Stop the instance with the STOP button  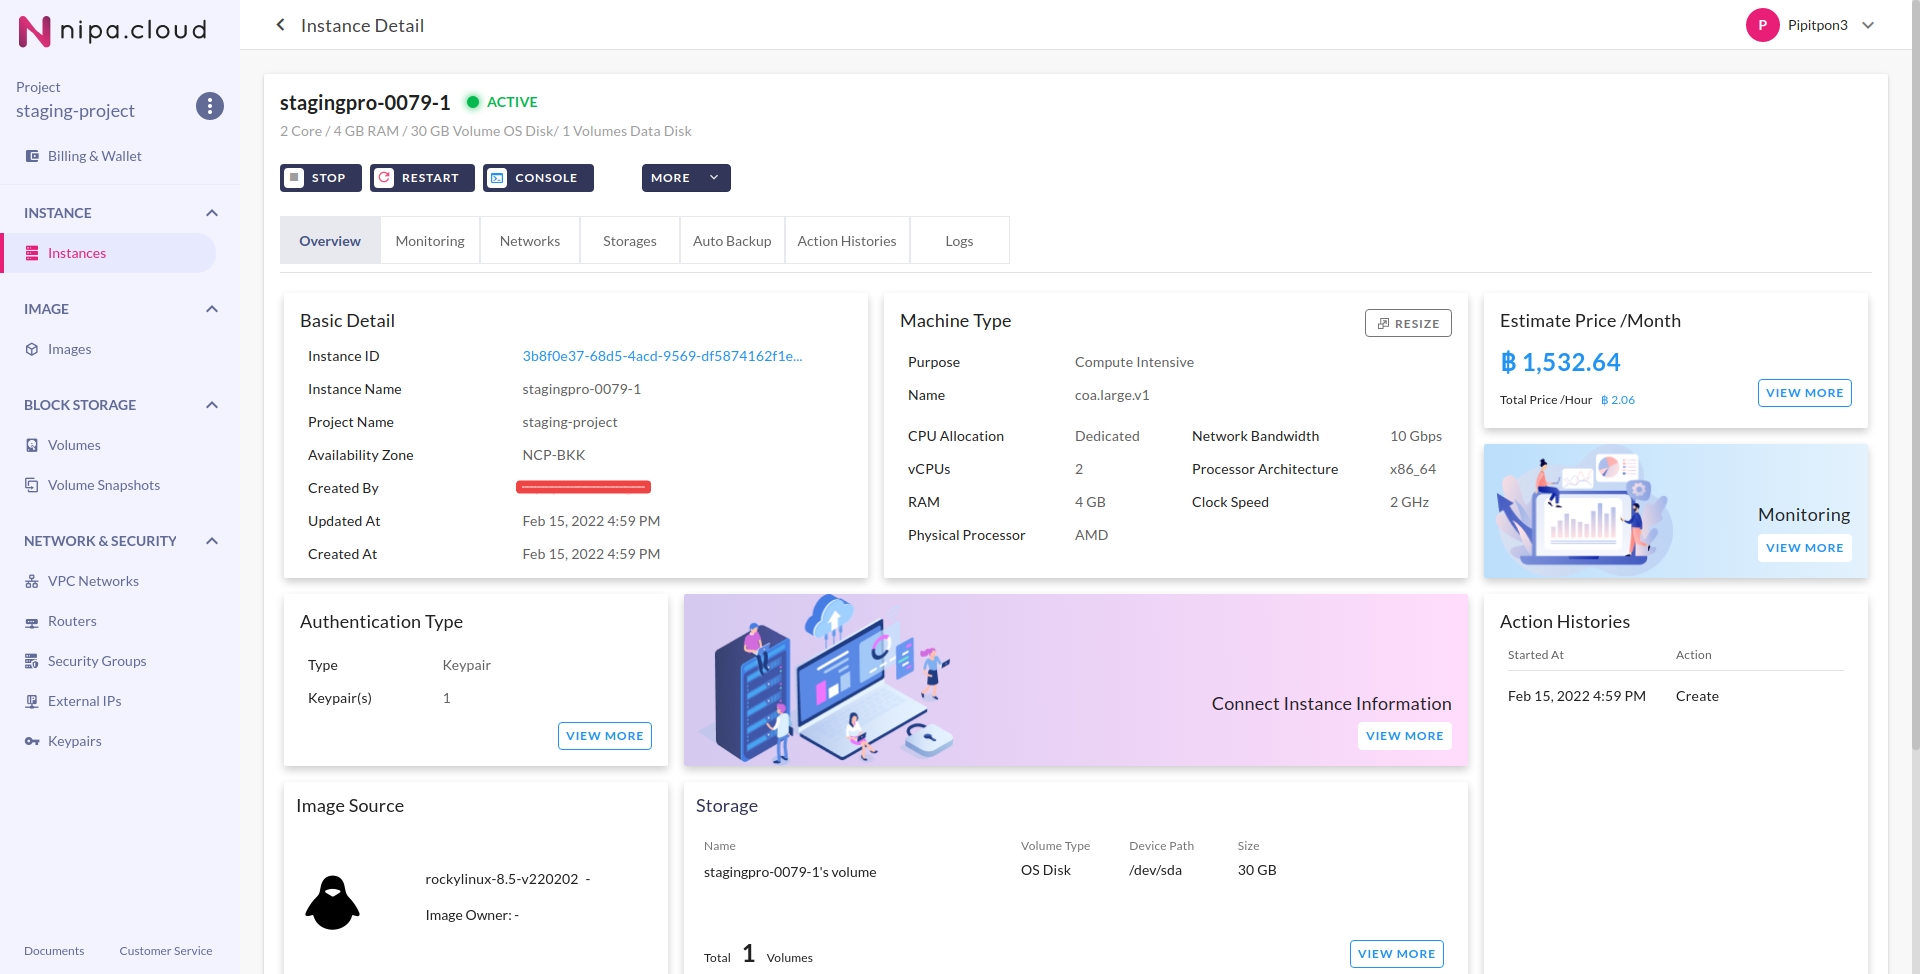click(x=320, y=178)
